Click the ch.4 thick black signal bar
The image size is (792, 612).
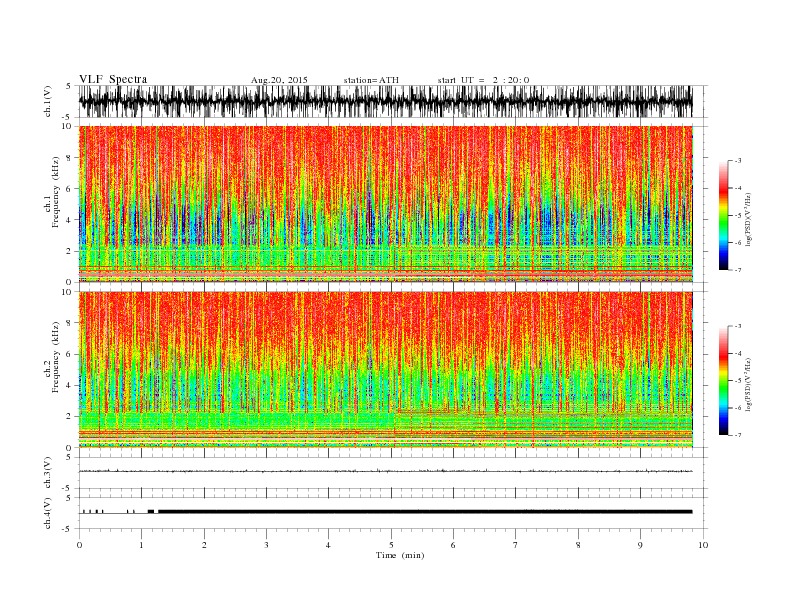click(425, 512)
